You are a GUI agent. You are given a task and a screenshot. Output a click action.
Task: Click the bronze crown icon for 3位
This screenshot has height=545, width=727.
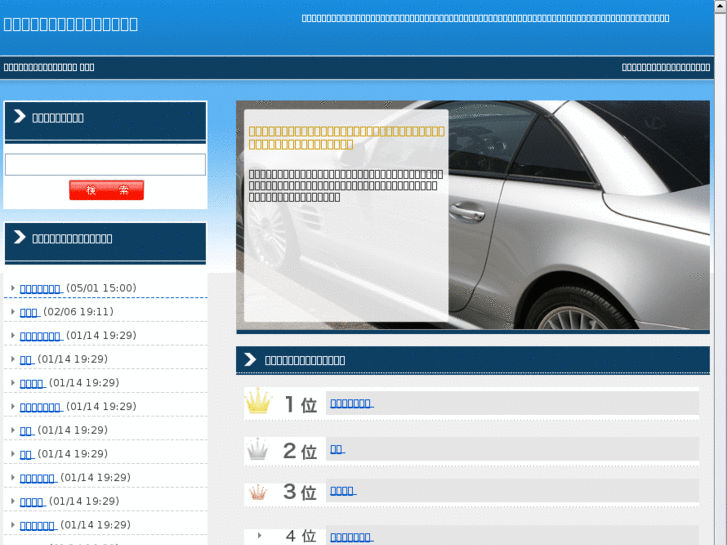tap(258, 492)
